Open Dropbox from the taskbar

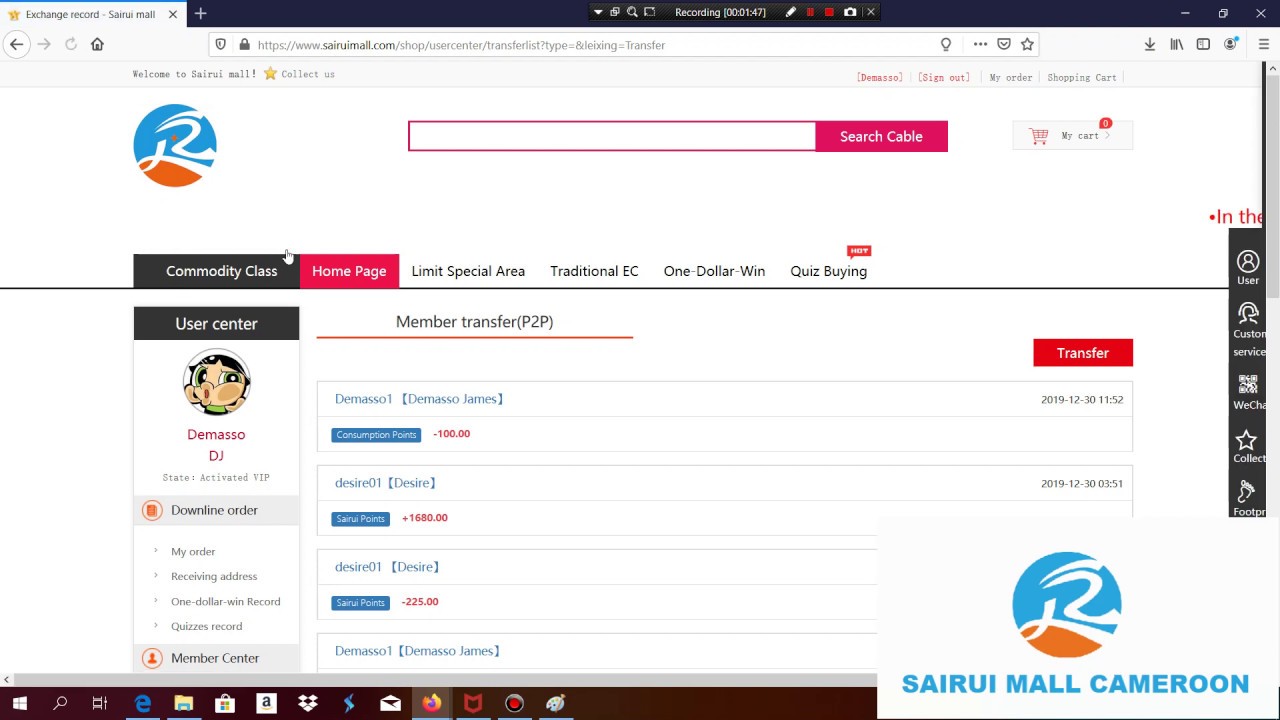coord(307,703)
